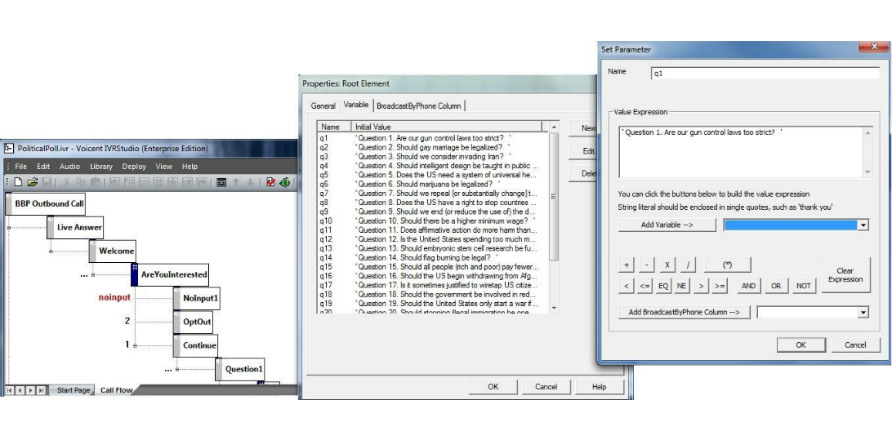892x440 pixels.
Task: Open the Help menu
Action: click(x=189, y=167)
